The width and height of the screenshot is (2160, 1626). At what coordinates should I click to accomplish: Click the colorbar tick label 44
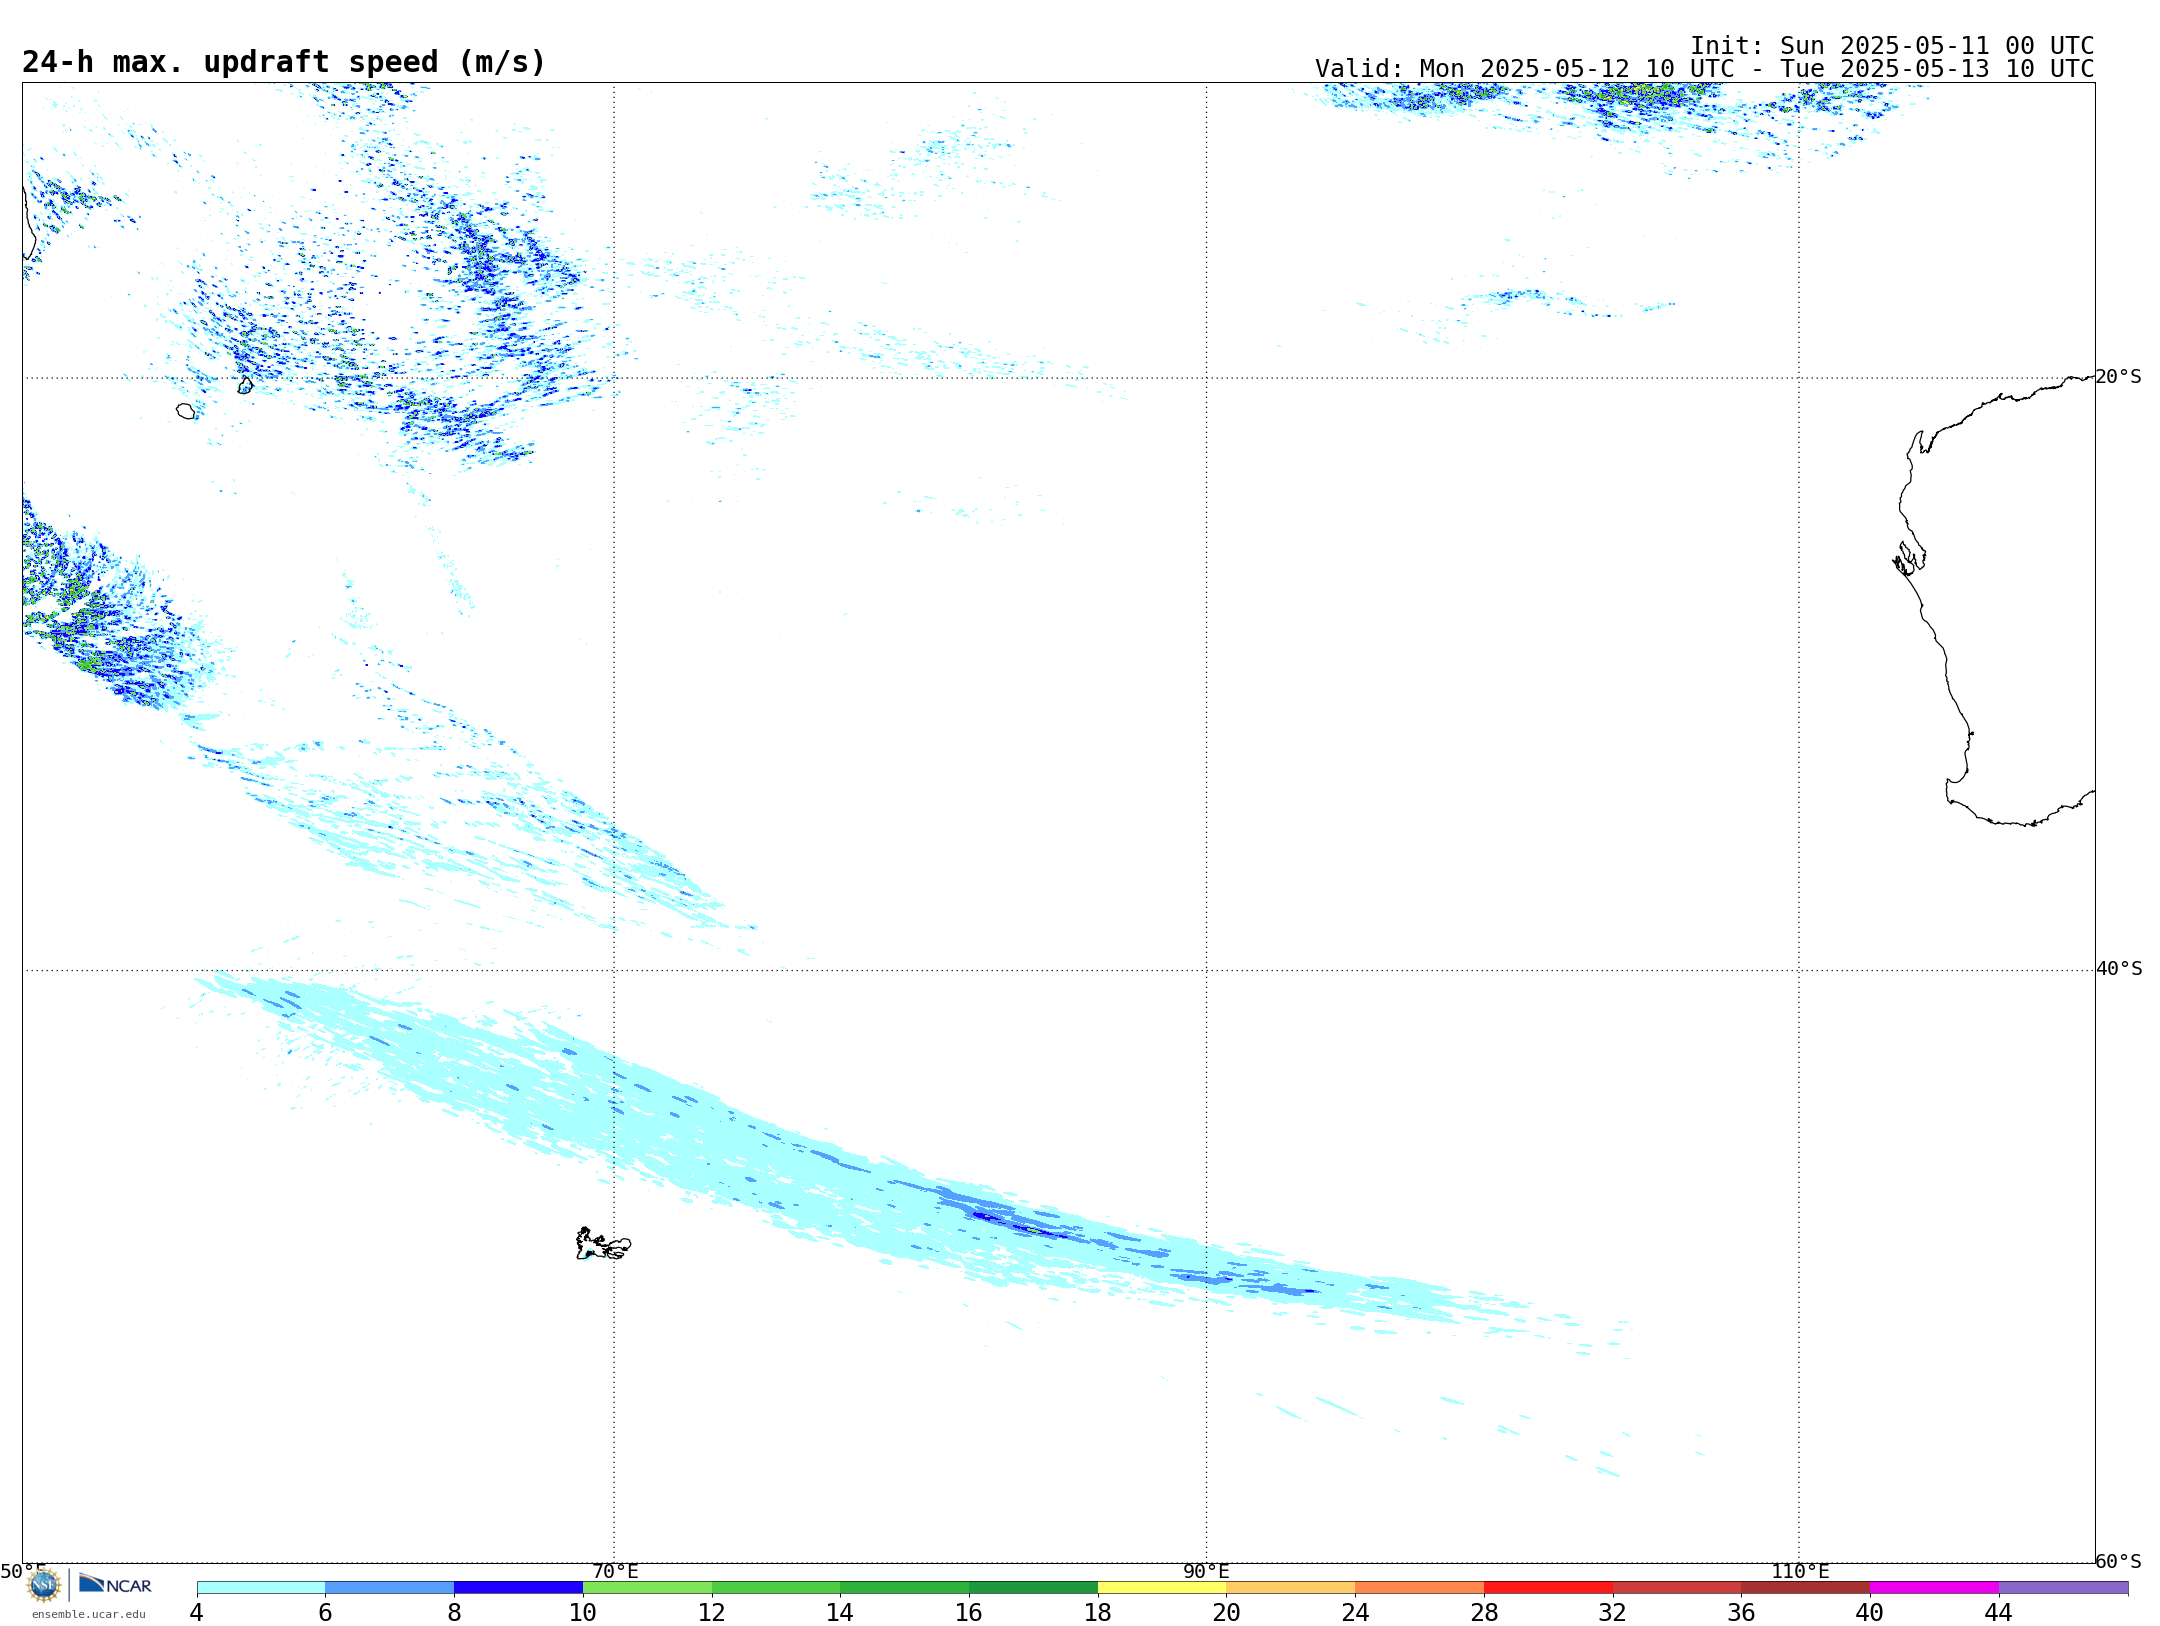1999,1612
